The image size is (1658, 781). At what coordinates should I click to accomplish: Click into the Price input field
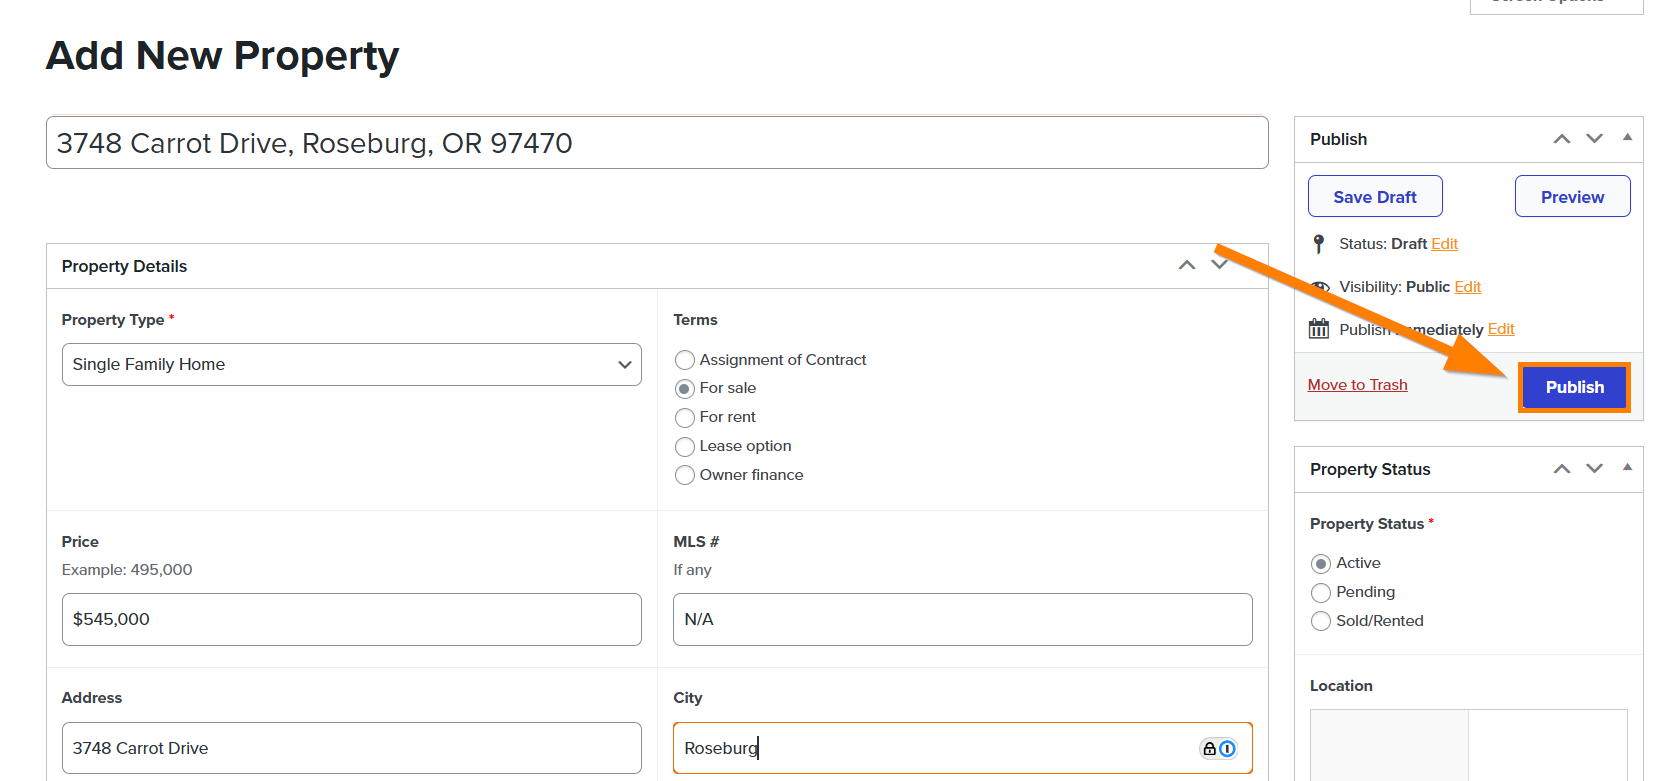coord(351,620)
